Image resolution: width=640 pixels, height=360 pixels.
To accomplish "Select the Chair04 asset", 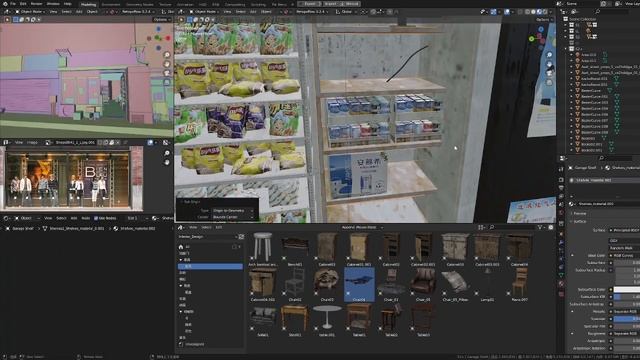I will [359, 284].
